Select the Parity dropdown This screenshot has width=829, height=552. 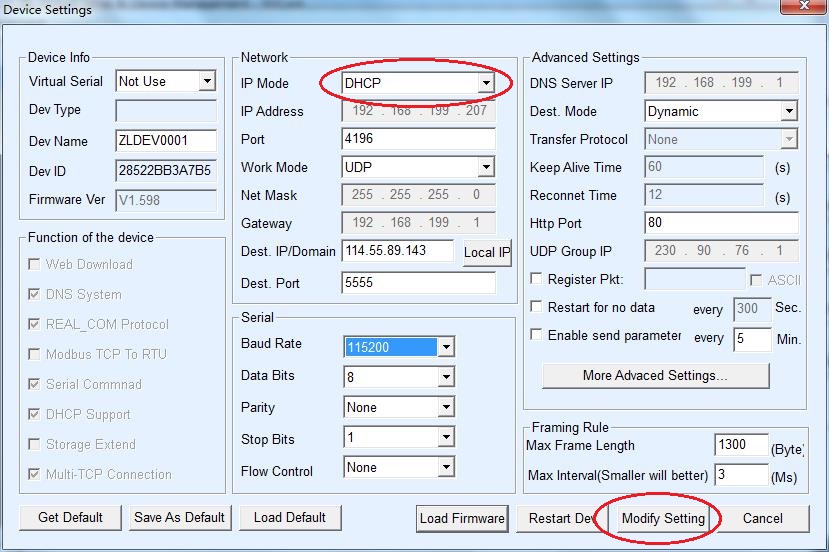click(446, 407)
